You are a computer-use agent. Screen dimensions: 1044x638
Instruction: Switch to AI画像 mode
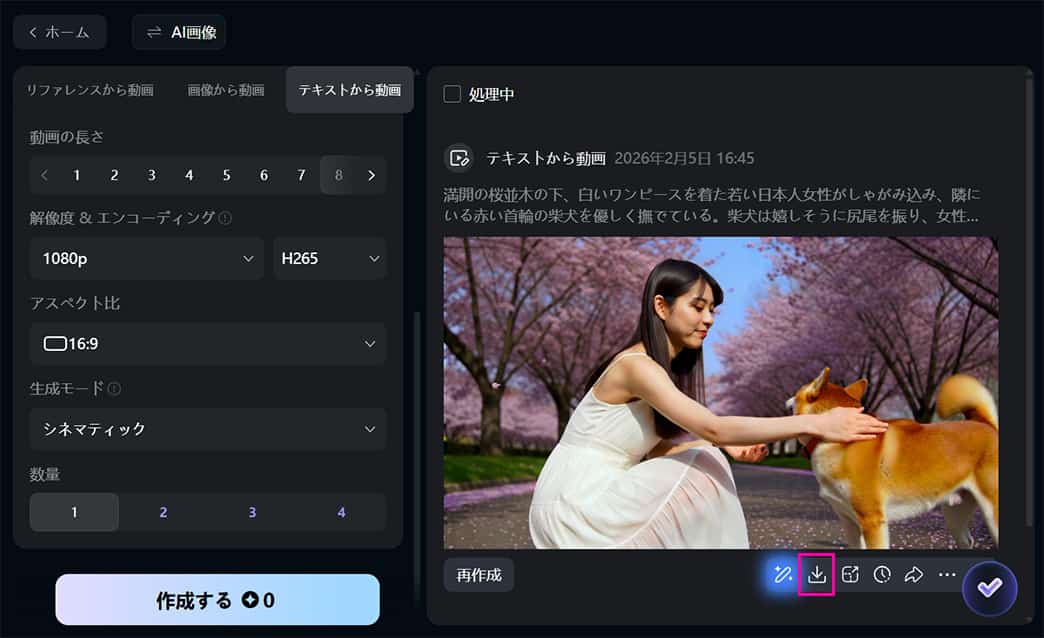click(178, 32)
